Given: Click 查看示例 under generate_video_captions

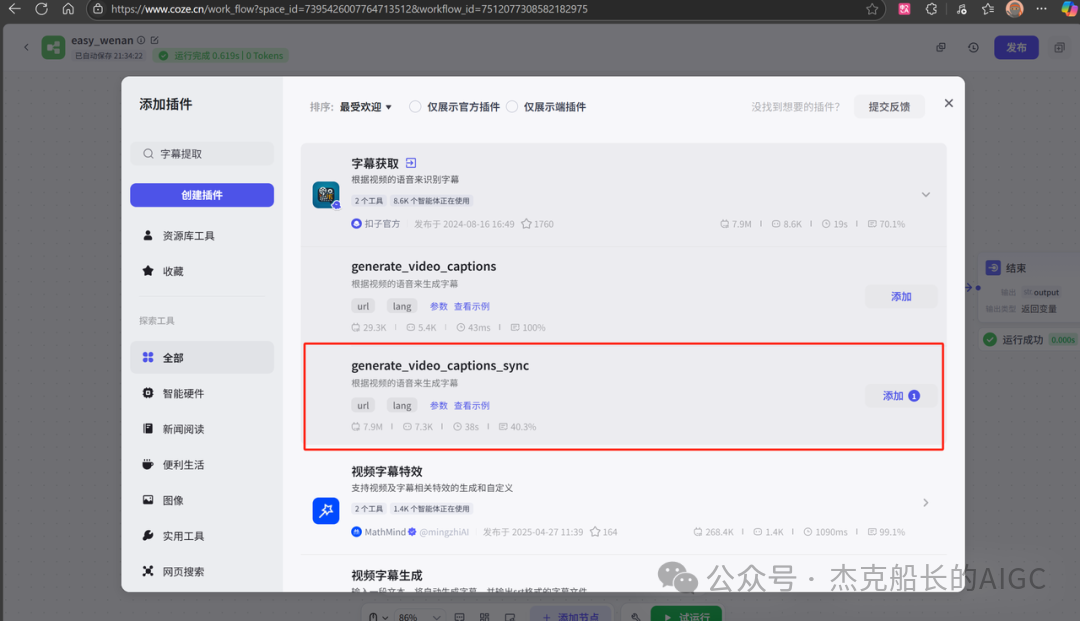Looking at the screenshot, I should pyautogui.click(x=472, y=306).
